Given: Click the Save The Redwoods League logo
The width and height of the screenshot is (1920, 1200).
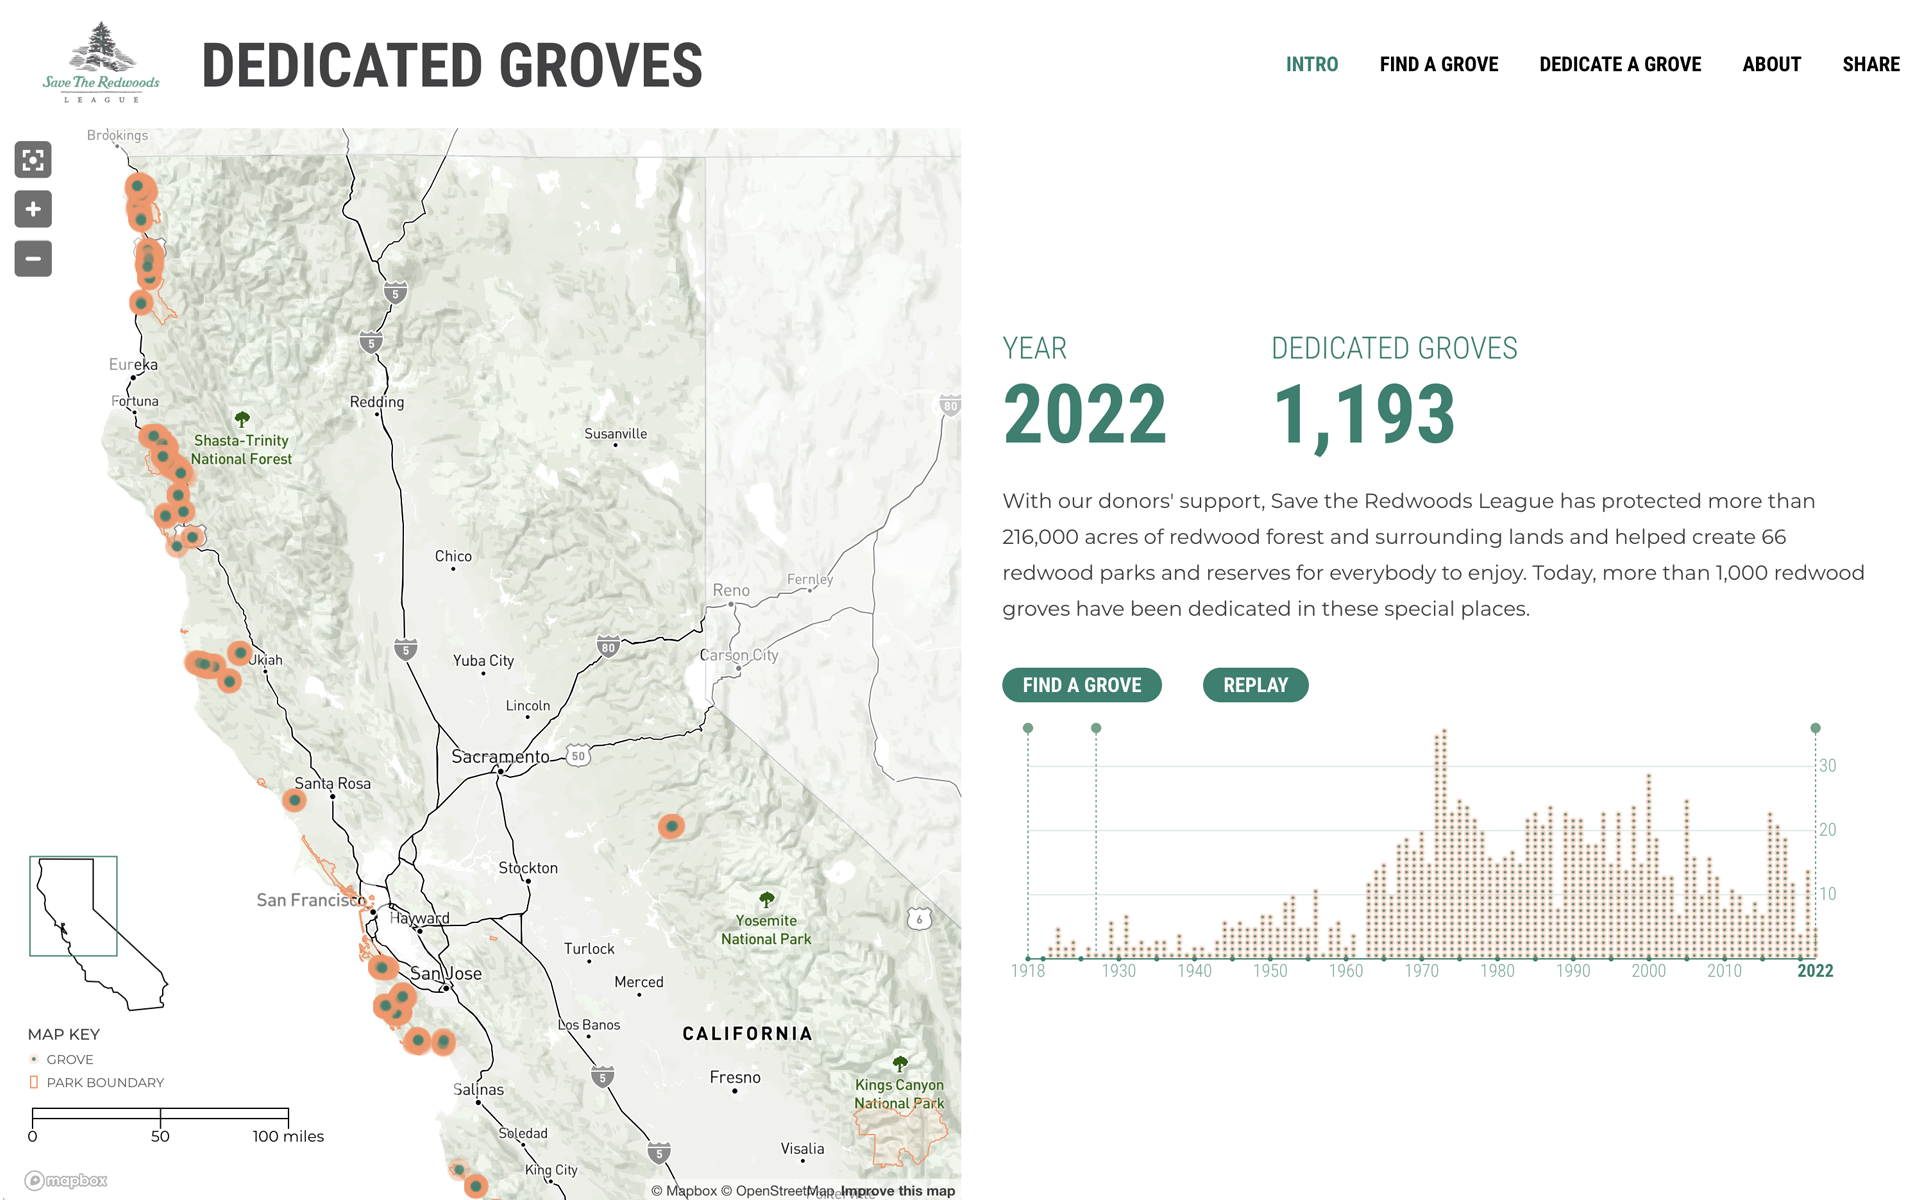Looking at the screenshot, I should [x=101, y=62].
